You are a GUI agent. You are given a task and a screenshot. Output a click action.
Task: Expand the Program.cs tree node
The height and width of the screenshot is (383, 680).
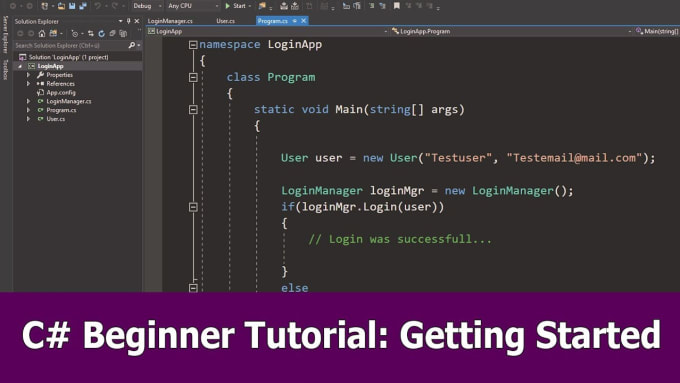tap(29, 110)
